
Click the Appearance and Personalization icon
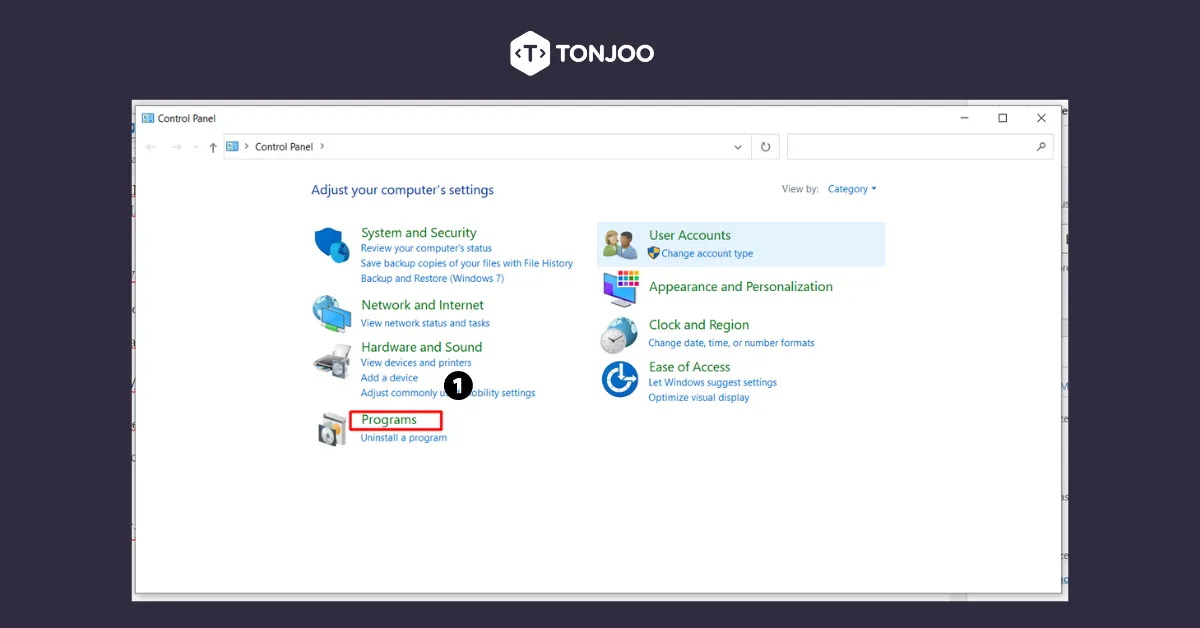[x=619, y=289]
